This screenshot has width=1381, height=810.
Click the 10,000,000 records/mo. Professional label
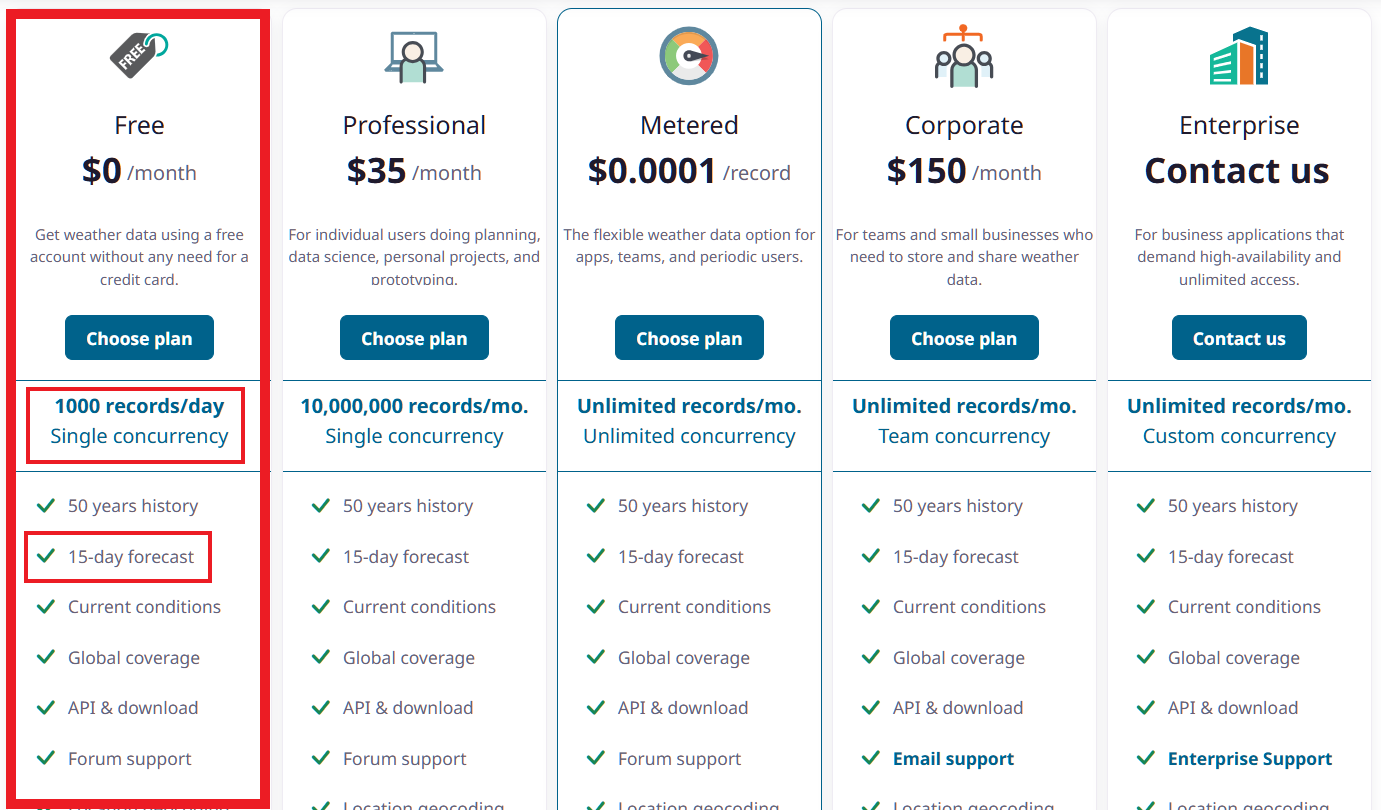tap(414, 406)
